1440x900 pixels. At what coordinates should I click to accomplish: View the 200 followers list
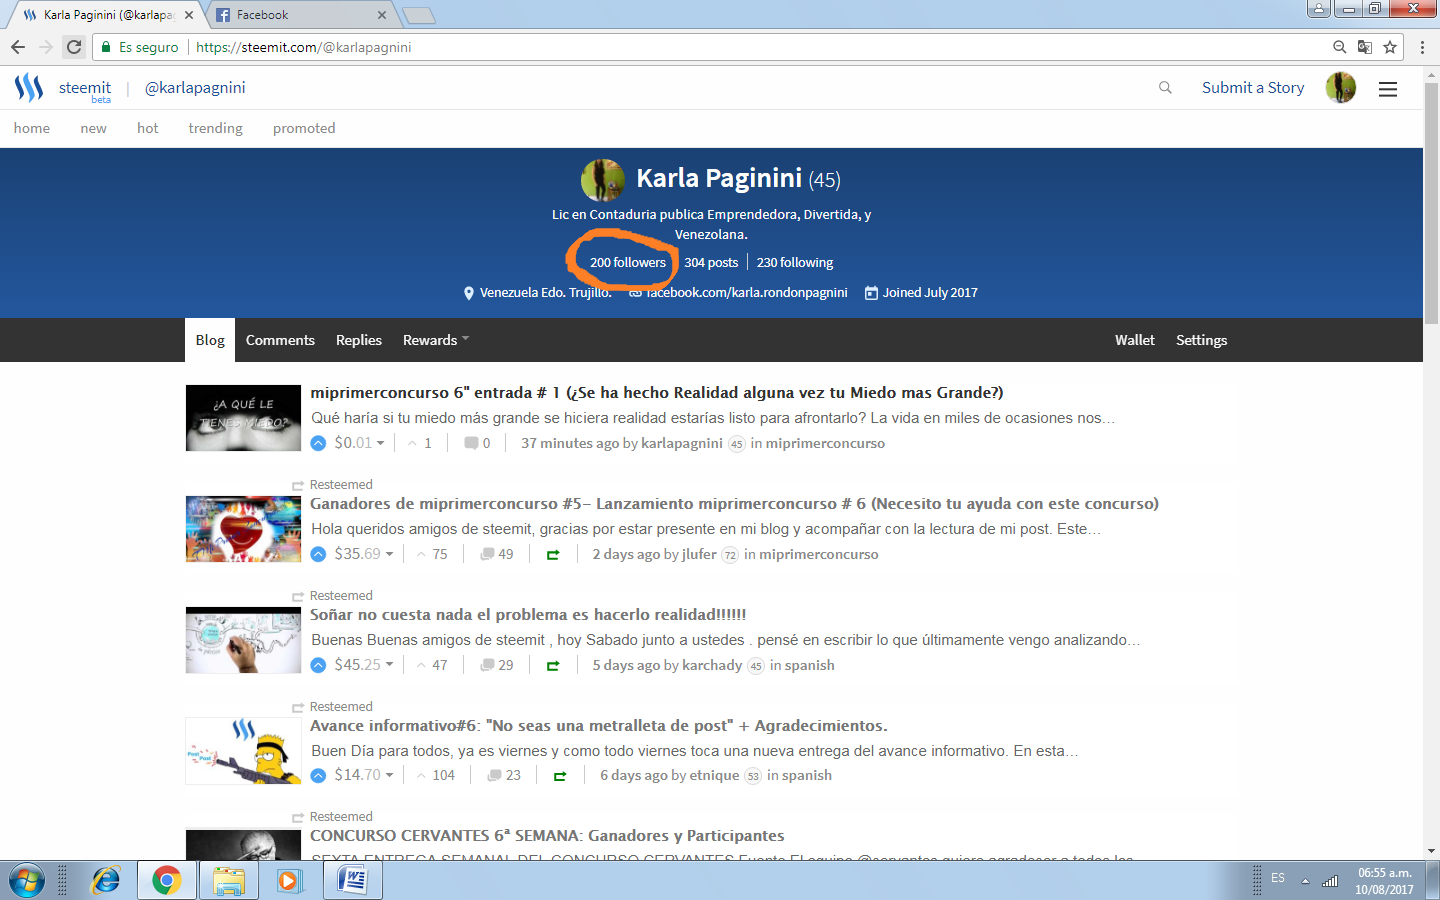click(628, 262)
